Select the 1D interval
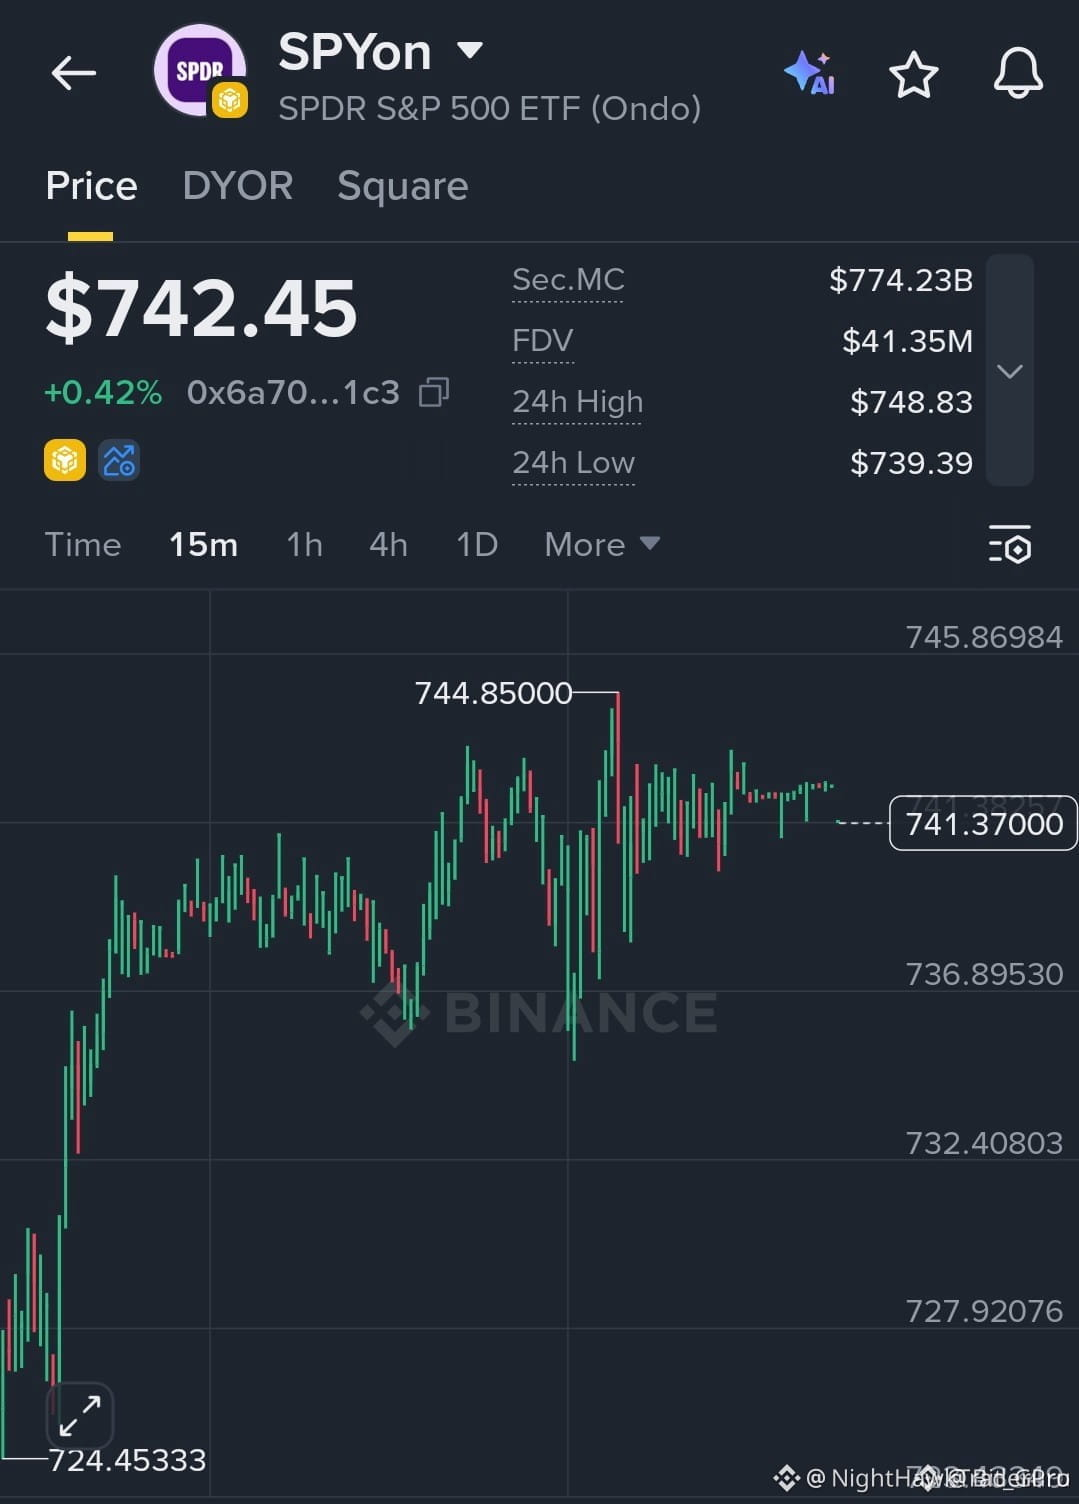The height and width of the screenshot is (1504, 1079). click(x=477, y=544)
